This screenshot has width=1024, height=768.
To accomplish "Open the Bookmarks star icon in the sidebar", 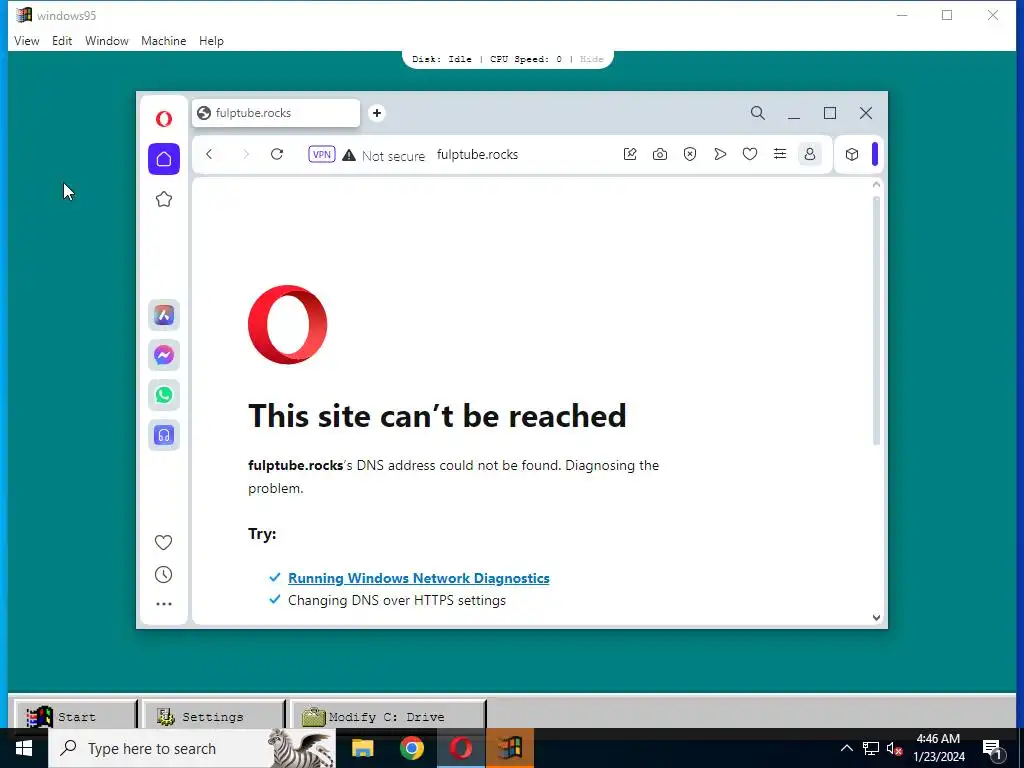I will tap(164, 199).
